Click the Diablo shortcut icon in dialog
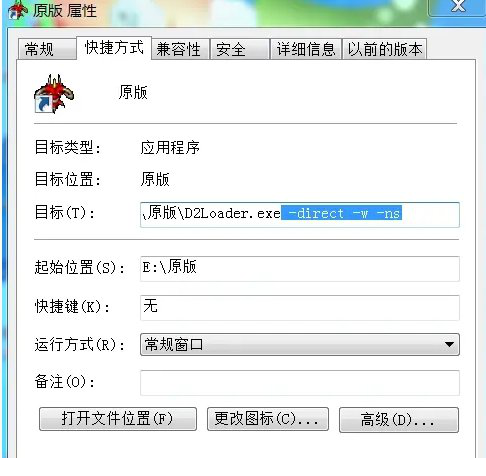This screenshot has width=486, height=476. 54,94
